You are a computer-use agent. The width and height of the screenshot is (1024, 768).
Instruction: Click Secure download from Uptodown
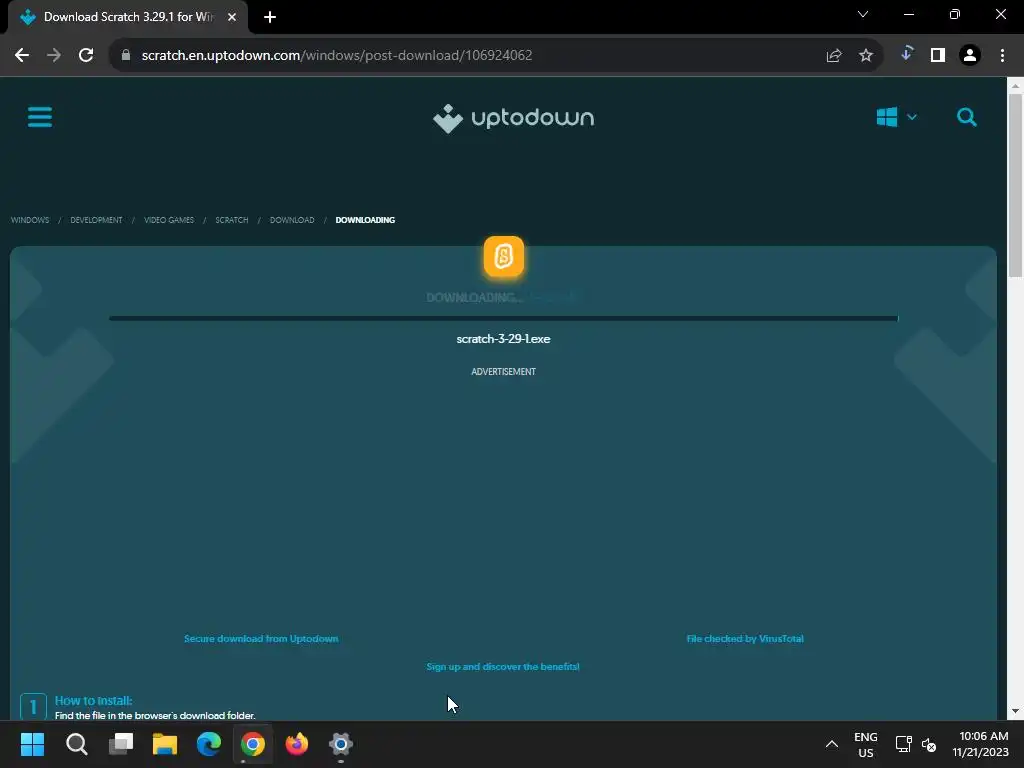[x=261, y=639]
